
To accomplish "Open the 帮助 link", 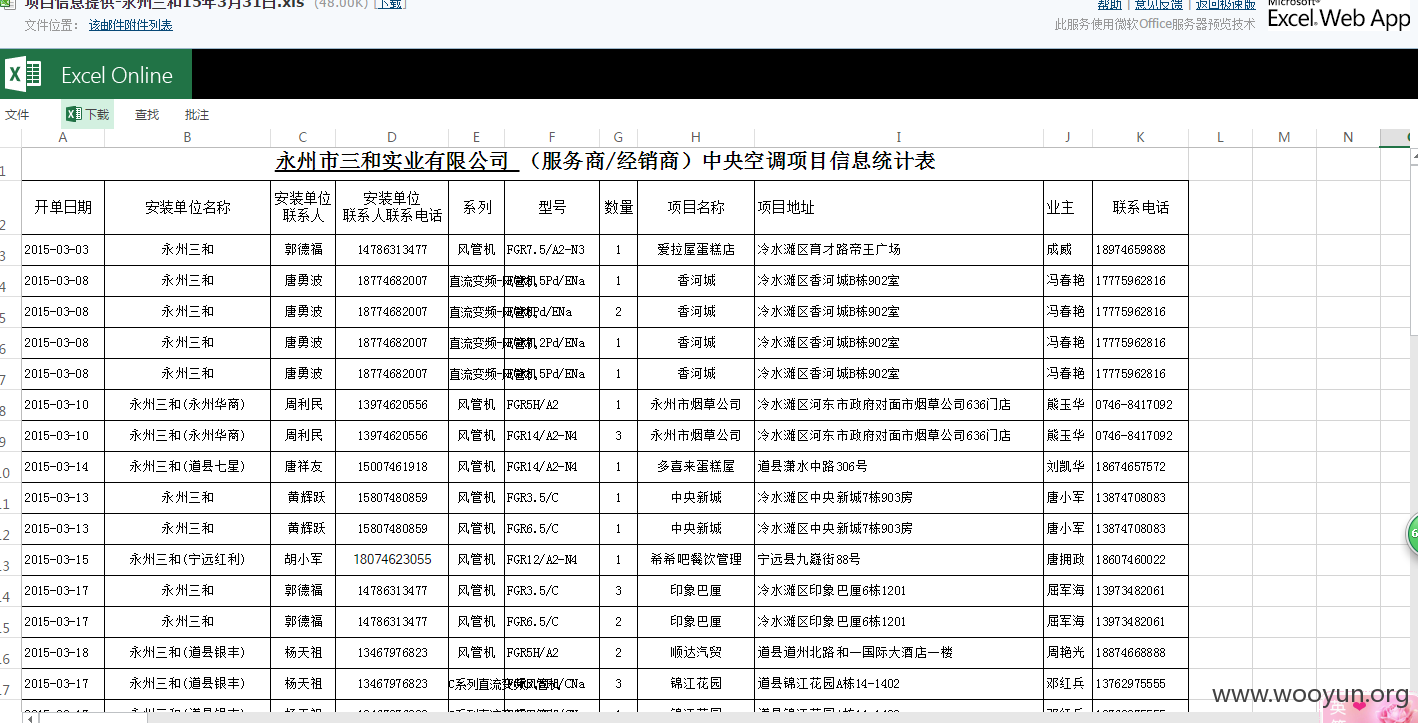I will pos(1110,5).
